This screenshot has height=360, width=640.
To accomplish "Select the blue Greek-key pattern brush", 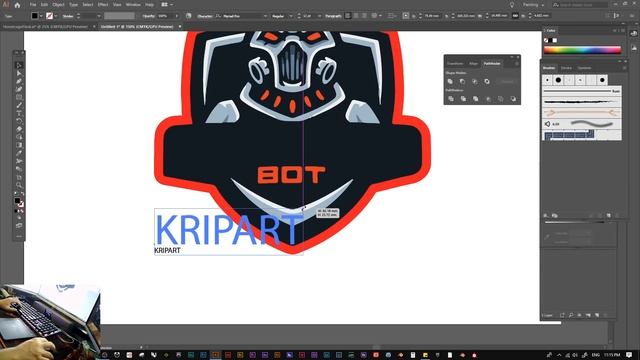I will pyautogui.click(x=569, y=134).
